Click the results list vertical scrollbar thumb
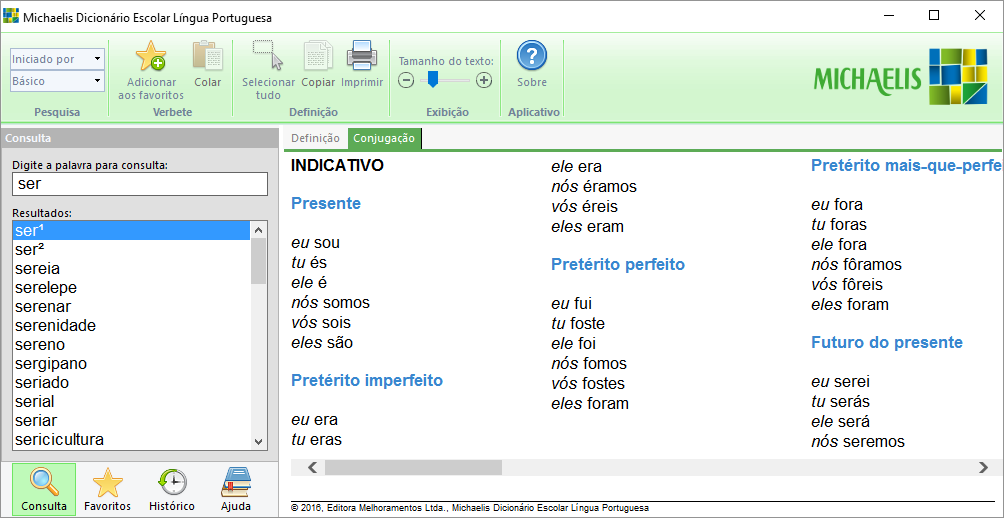1004x518 pixels. coord(259,261)
